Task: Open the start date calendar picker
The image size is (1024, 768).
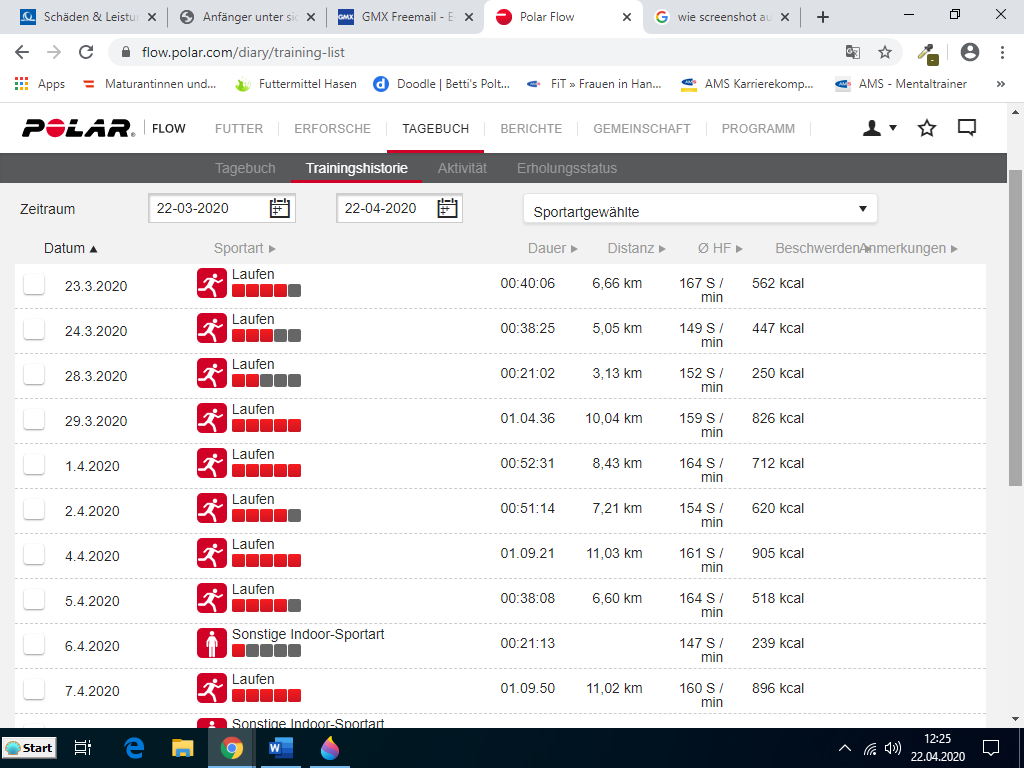Action: (280, 208)
